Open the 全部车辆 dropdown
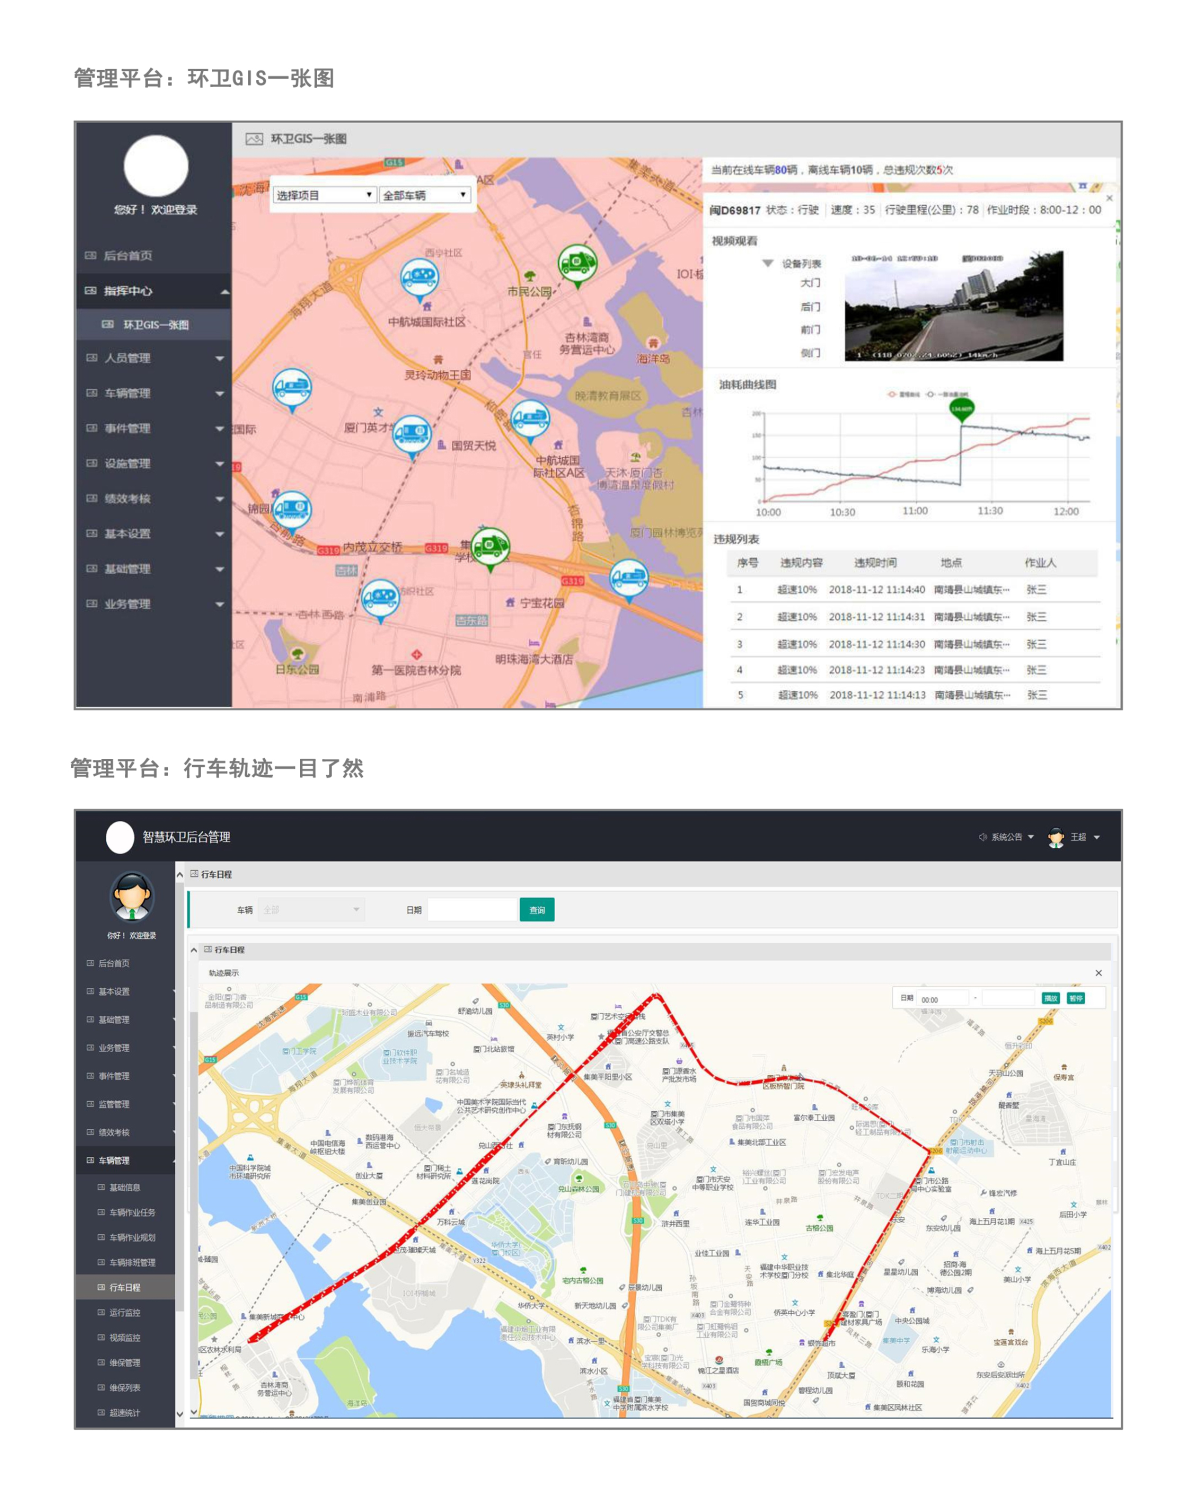 [424, 195]
